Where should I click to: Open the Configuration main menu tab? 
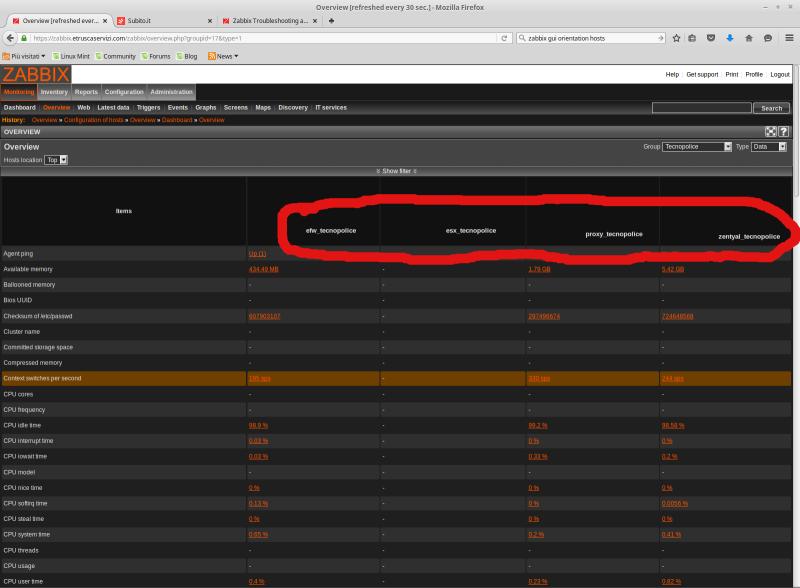pyautogui.click(x=124, y=92)
